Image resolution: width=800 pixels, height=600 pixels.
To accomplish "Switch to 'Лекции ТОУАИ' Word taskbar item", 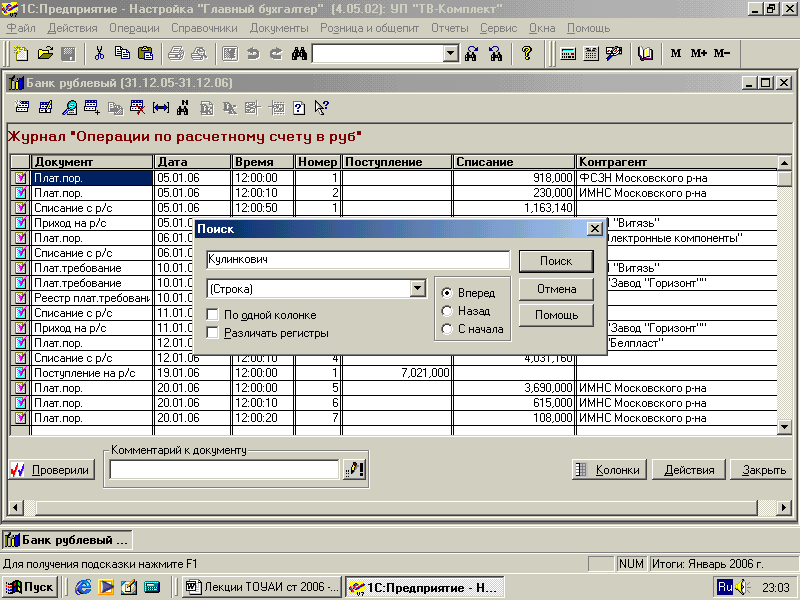I will [262, 587].
